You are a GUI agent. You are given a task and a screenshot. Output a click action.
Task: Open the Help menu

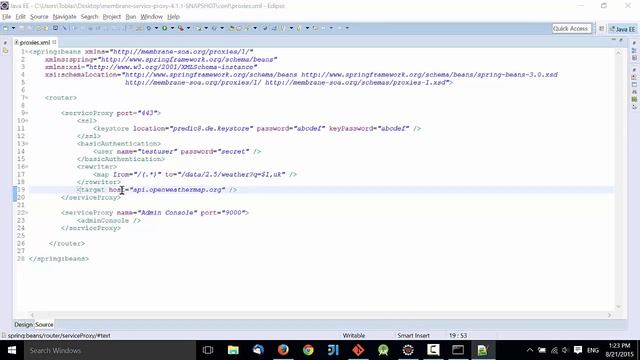coord(173,17)
